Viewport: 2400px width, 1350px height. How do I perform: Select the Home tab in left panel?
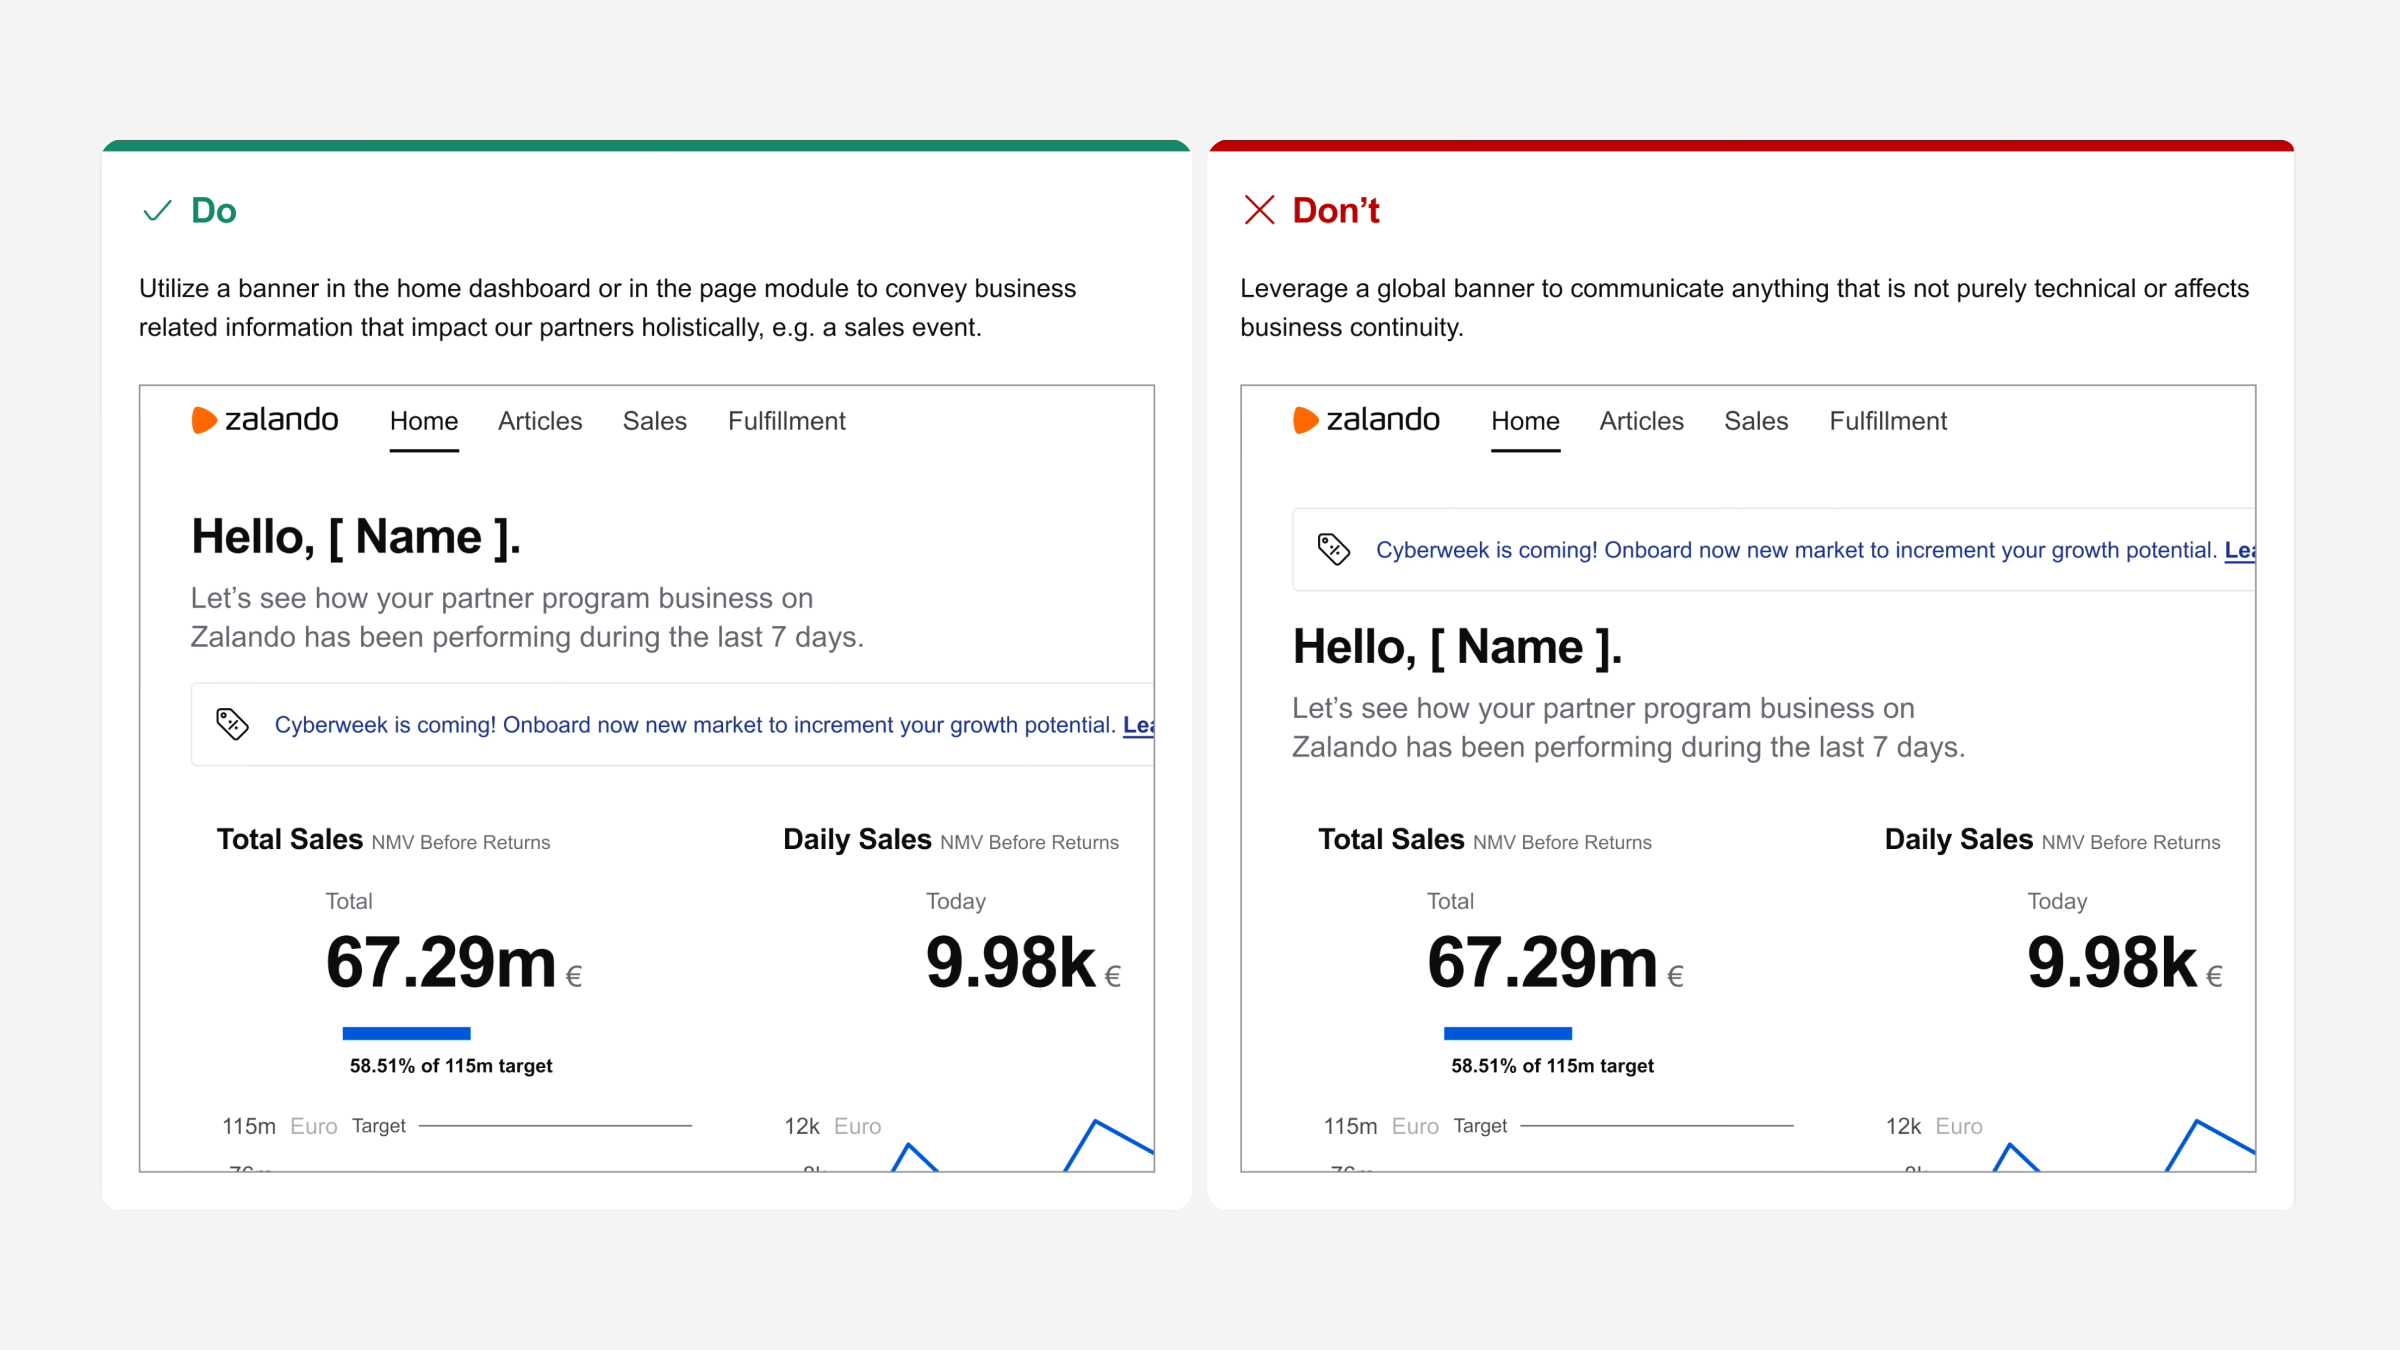(x=424, y=420)
